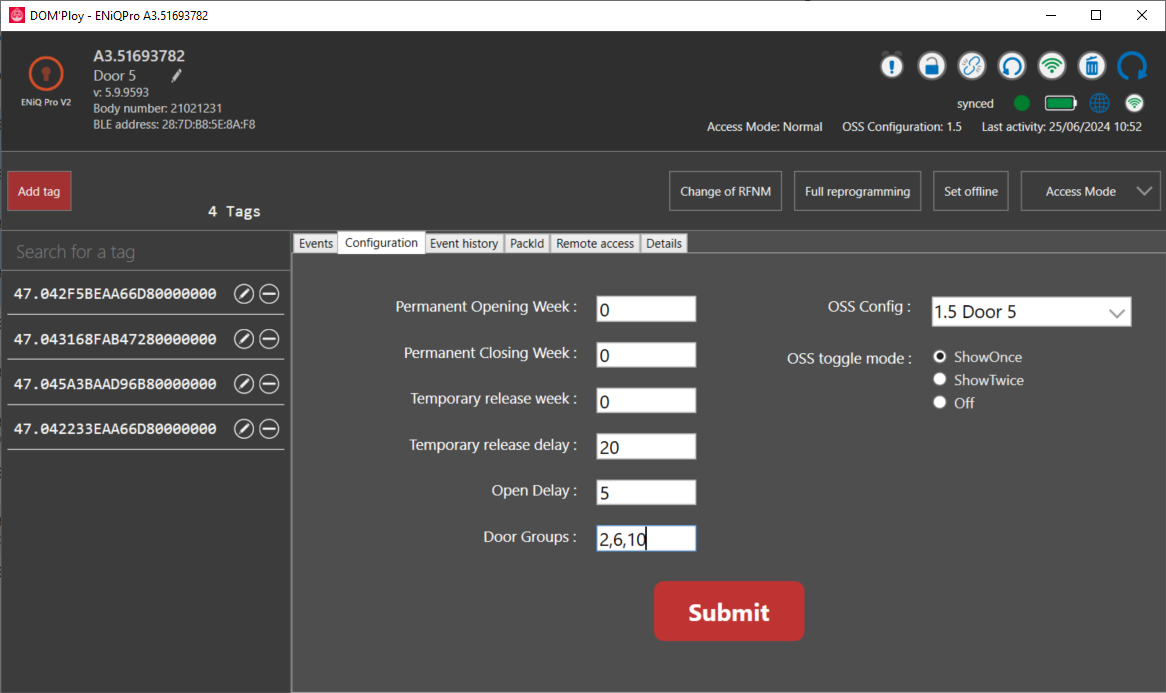1166x693 pixels.
Task: Click the alarm clock alert icon
Action: coord(892,66)
